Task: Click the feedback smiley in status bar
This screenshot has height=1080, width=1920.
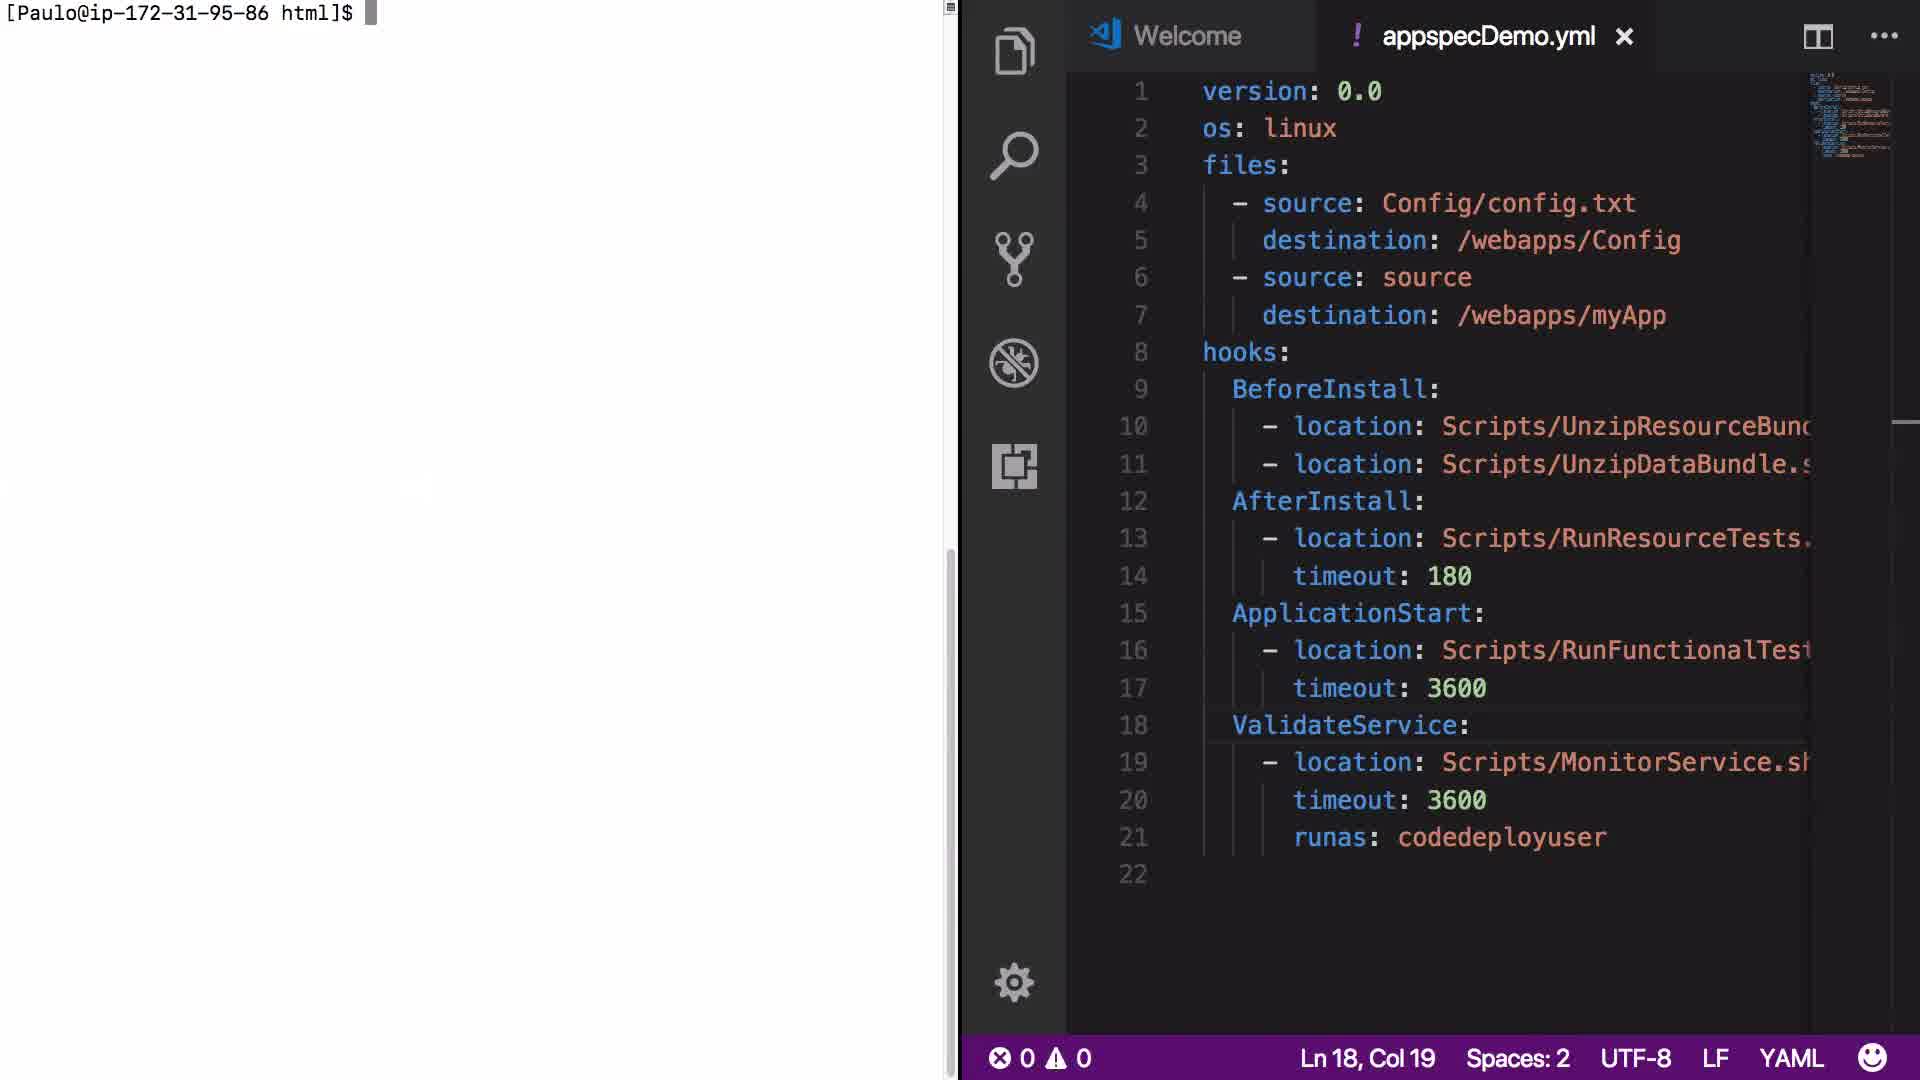Action: [1872, 1057]
